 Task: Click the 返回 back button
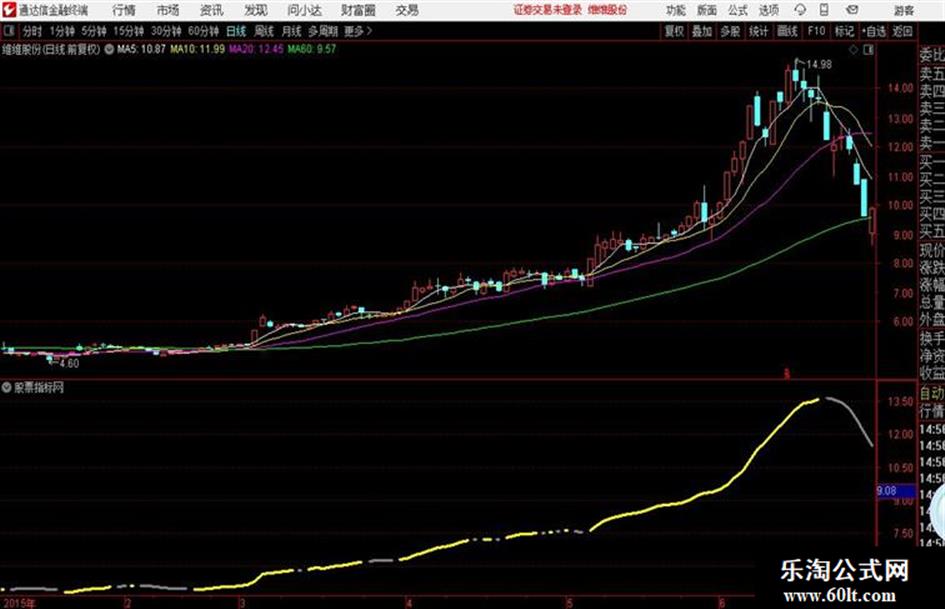[903, 31]
